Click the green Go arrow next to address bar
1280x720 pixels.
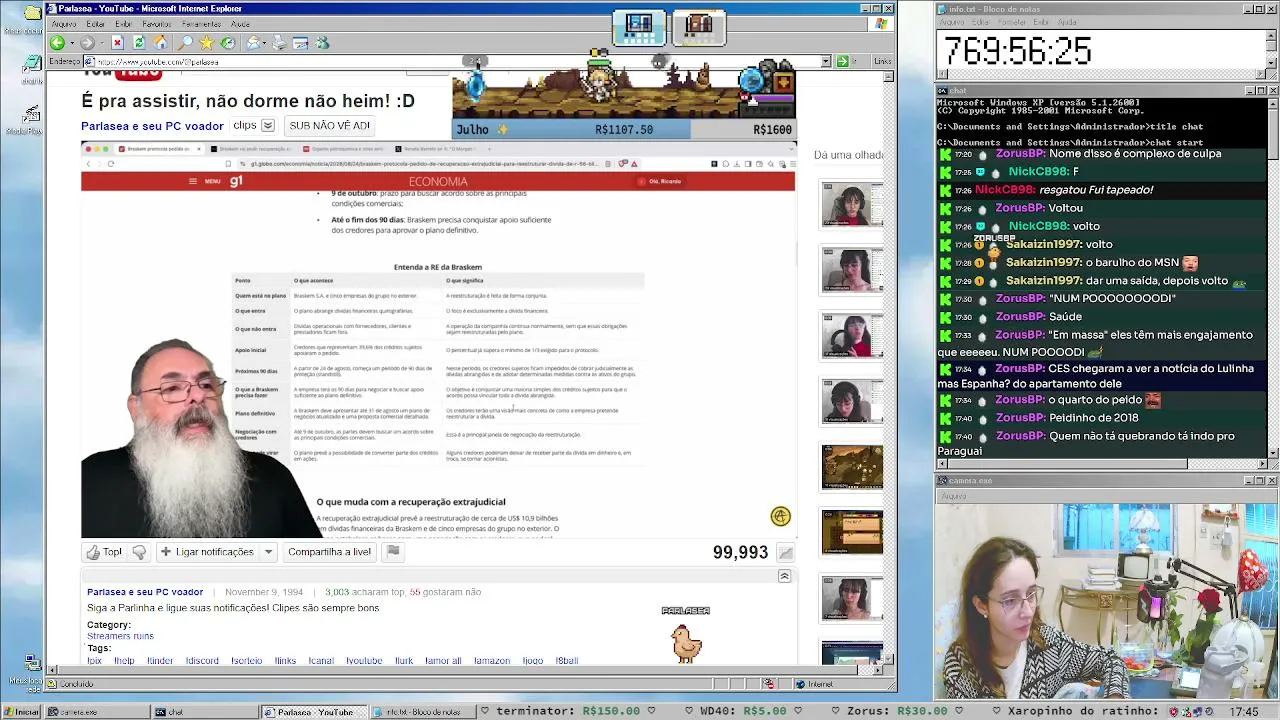click(x=842, y=61)
